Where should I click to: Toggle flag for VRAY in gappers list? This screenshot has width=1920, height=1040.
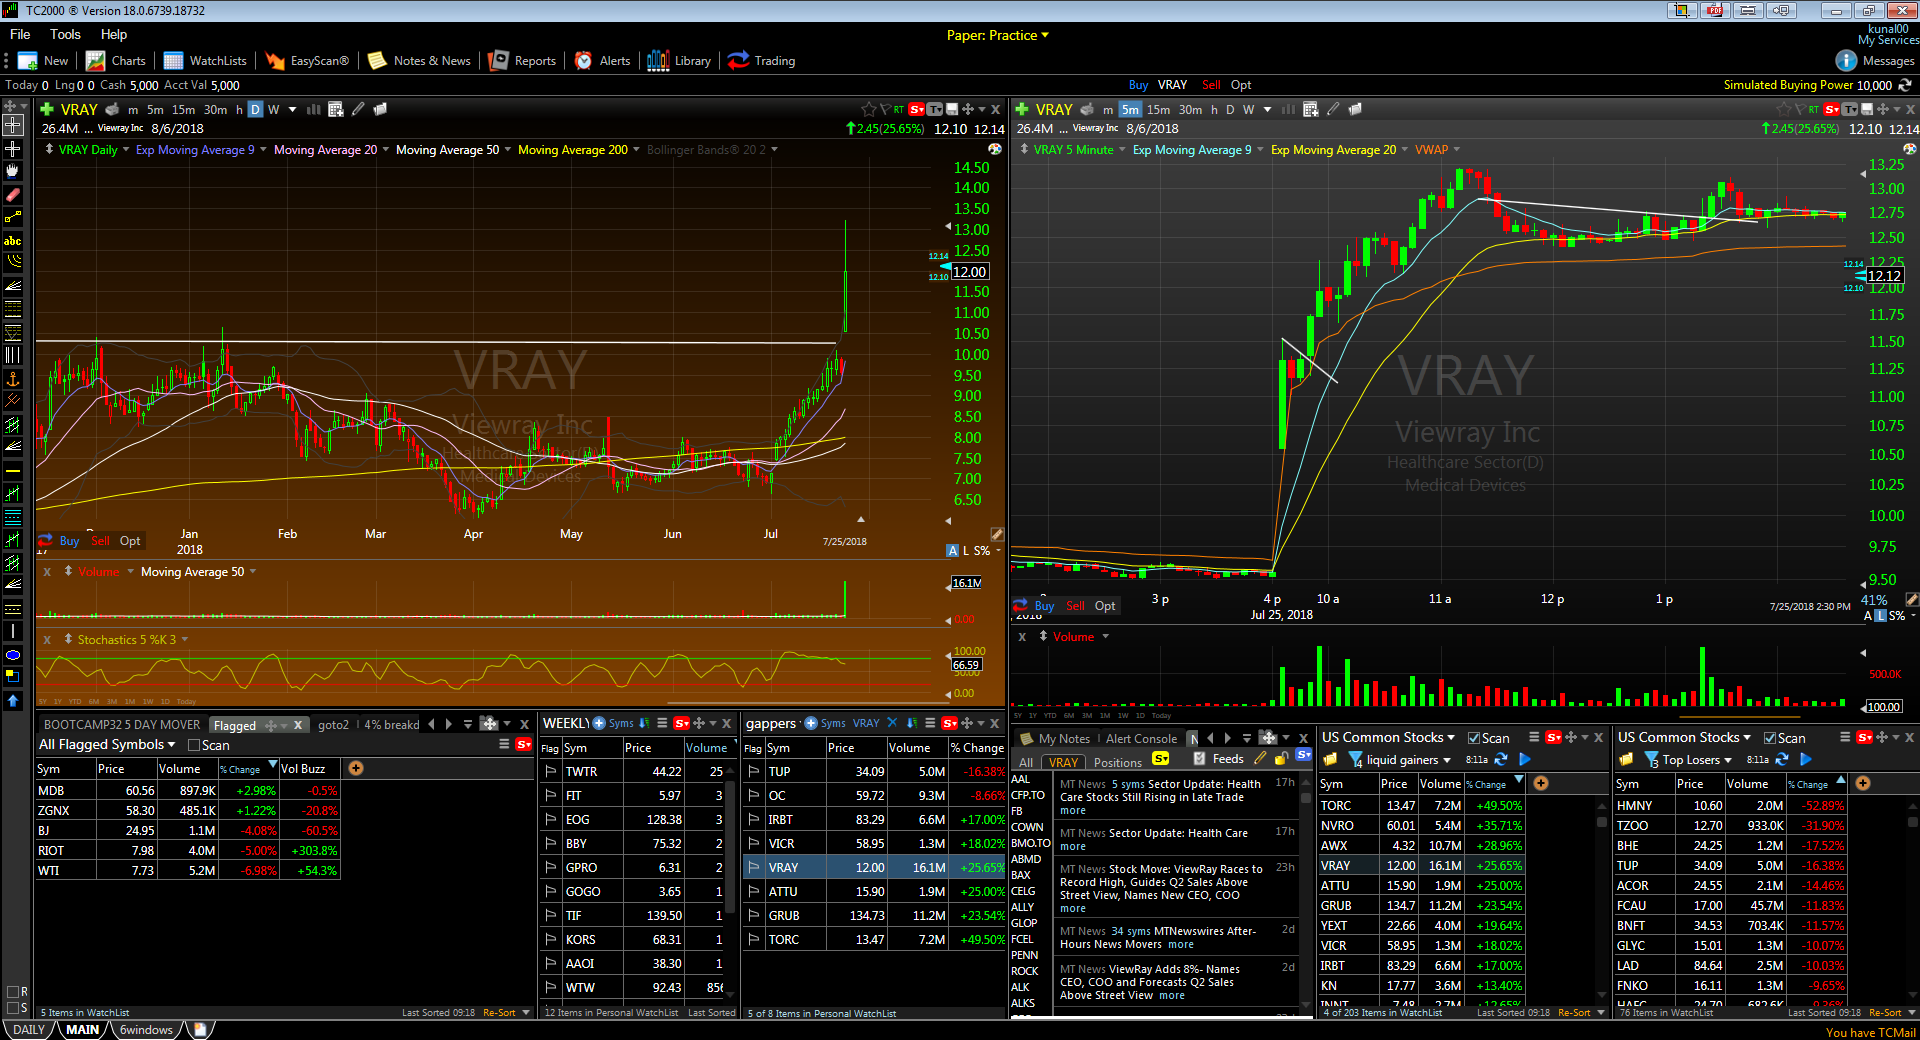[754, 867]
